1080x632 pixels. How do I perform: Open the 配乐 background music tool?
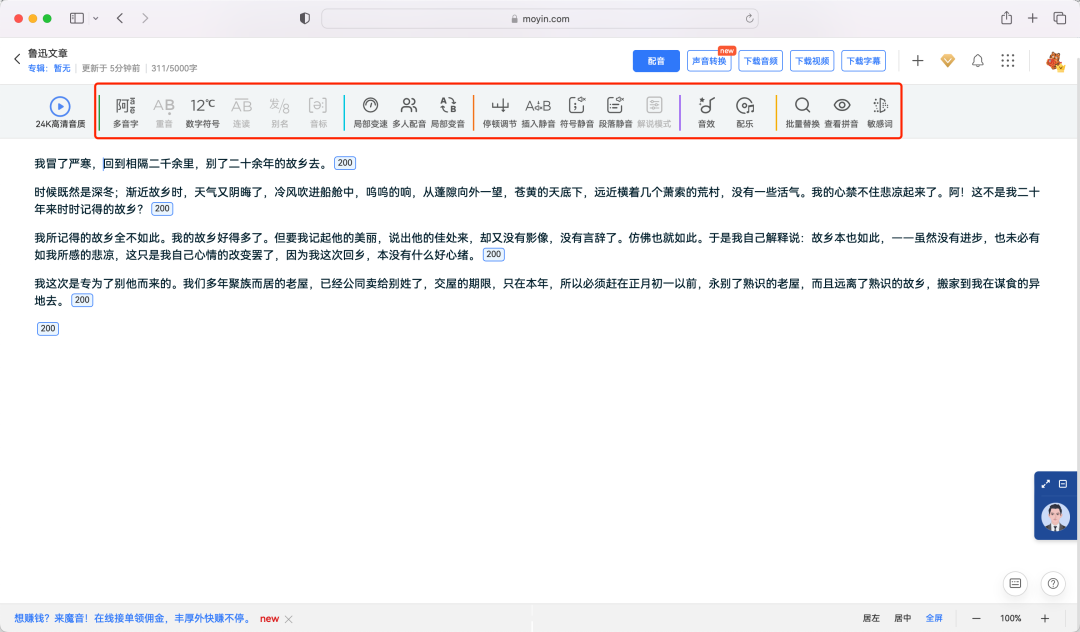745,112
